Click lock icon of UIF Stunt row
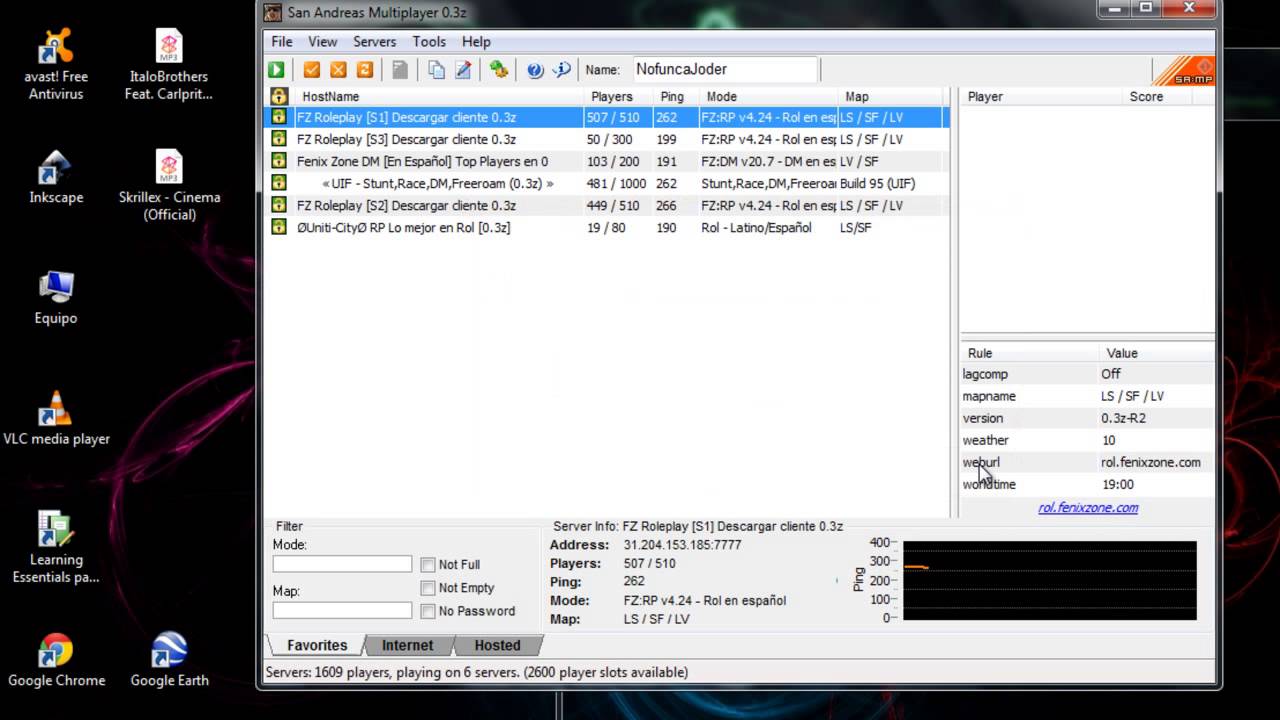This screenshot has height=720, width=1280. click(x=279, y=183)
